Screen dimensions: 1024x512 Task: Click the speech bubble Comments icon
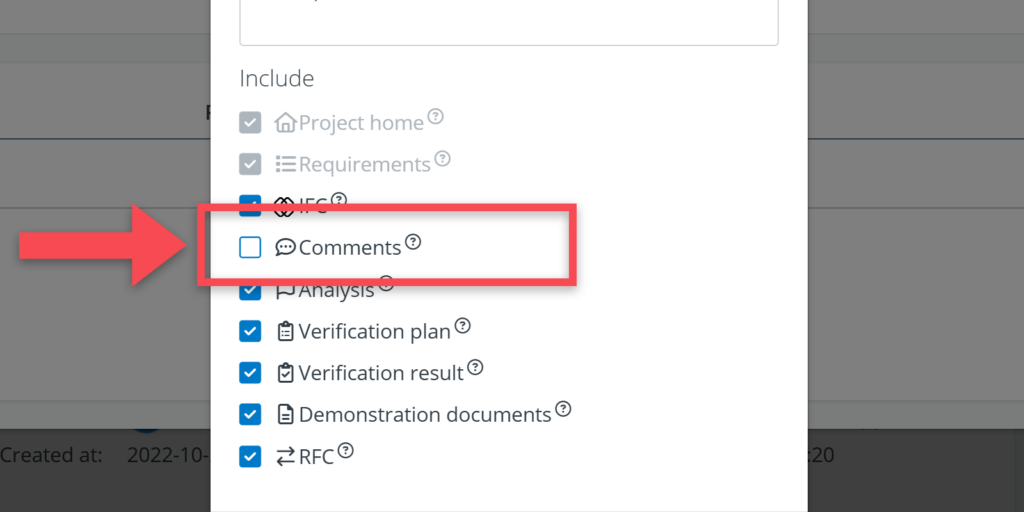(285, 247)
